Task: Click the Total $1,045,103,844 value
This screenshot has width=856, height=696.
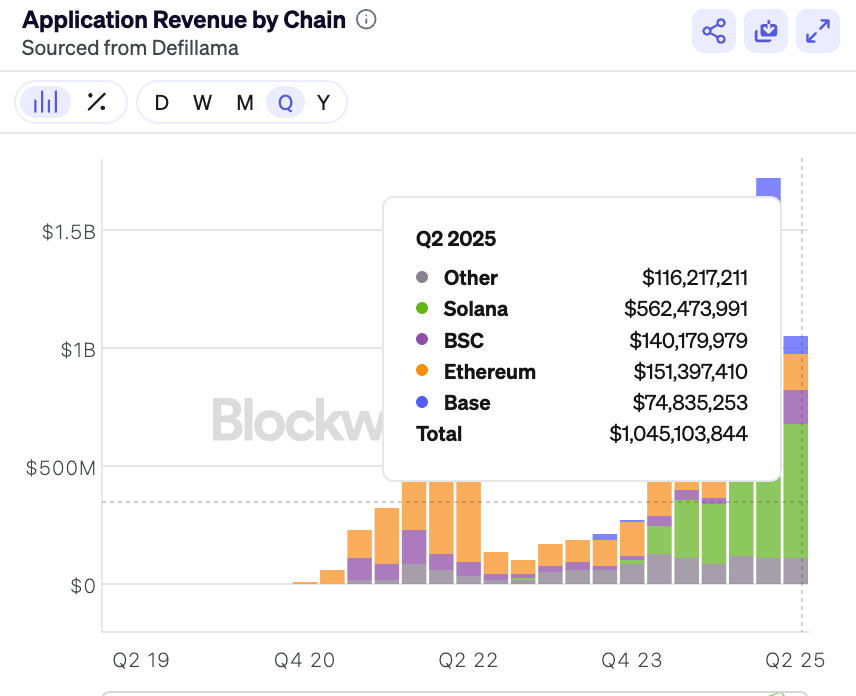Action: click(678, 434)
